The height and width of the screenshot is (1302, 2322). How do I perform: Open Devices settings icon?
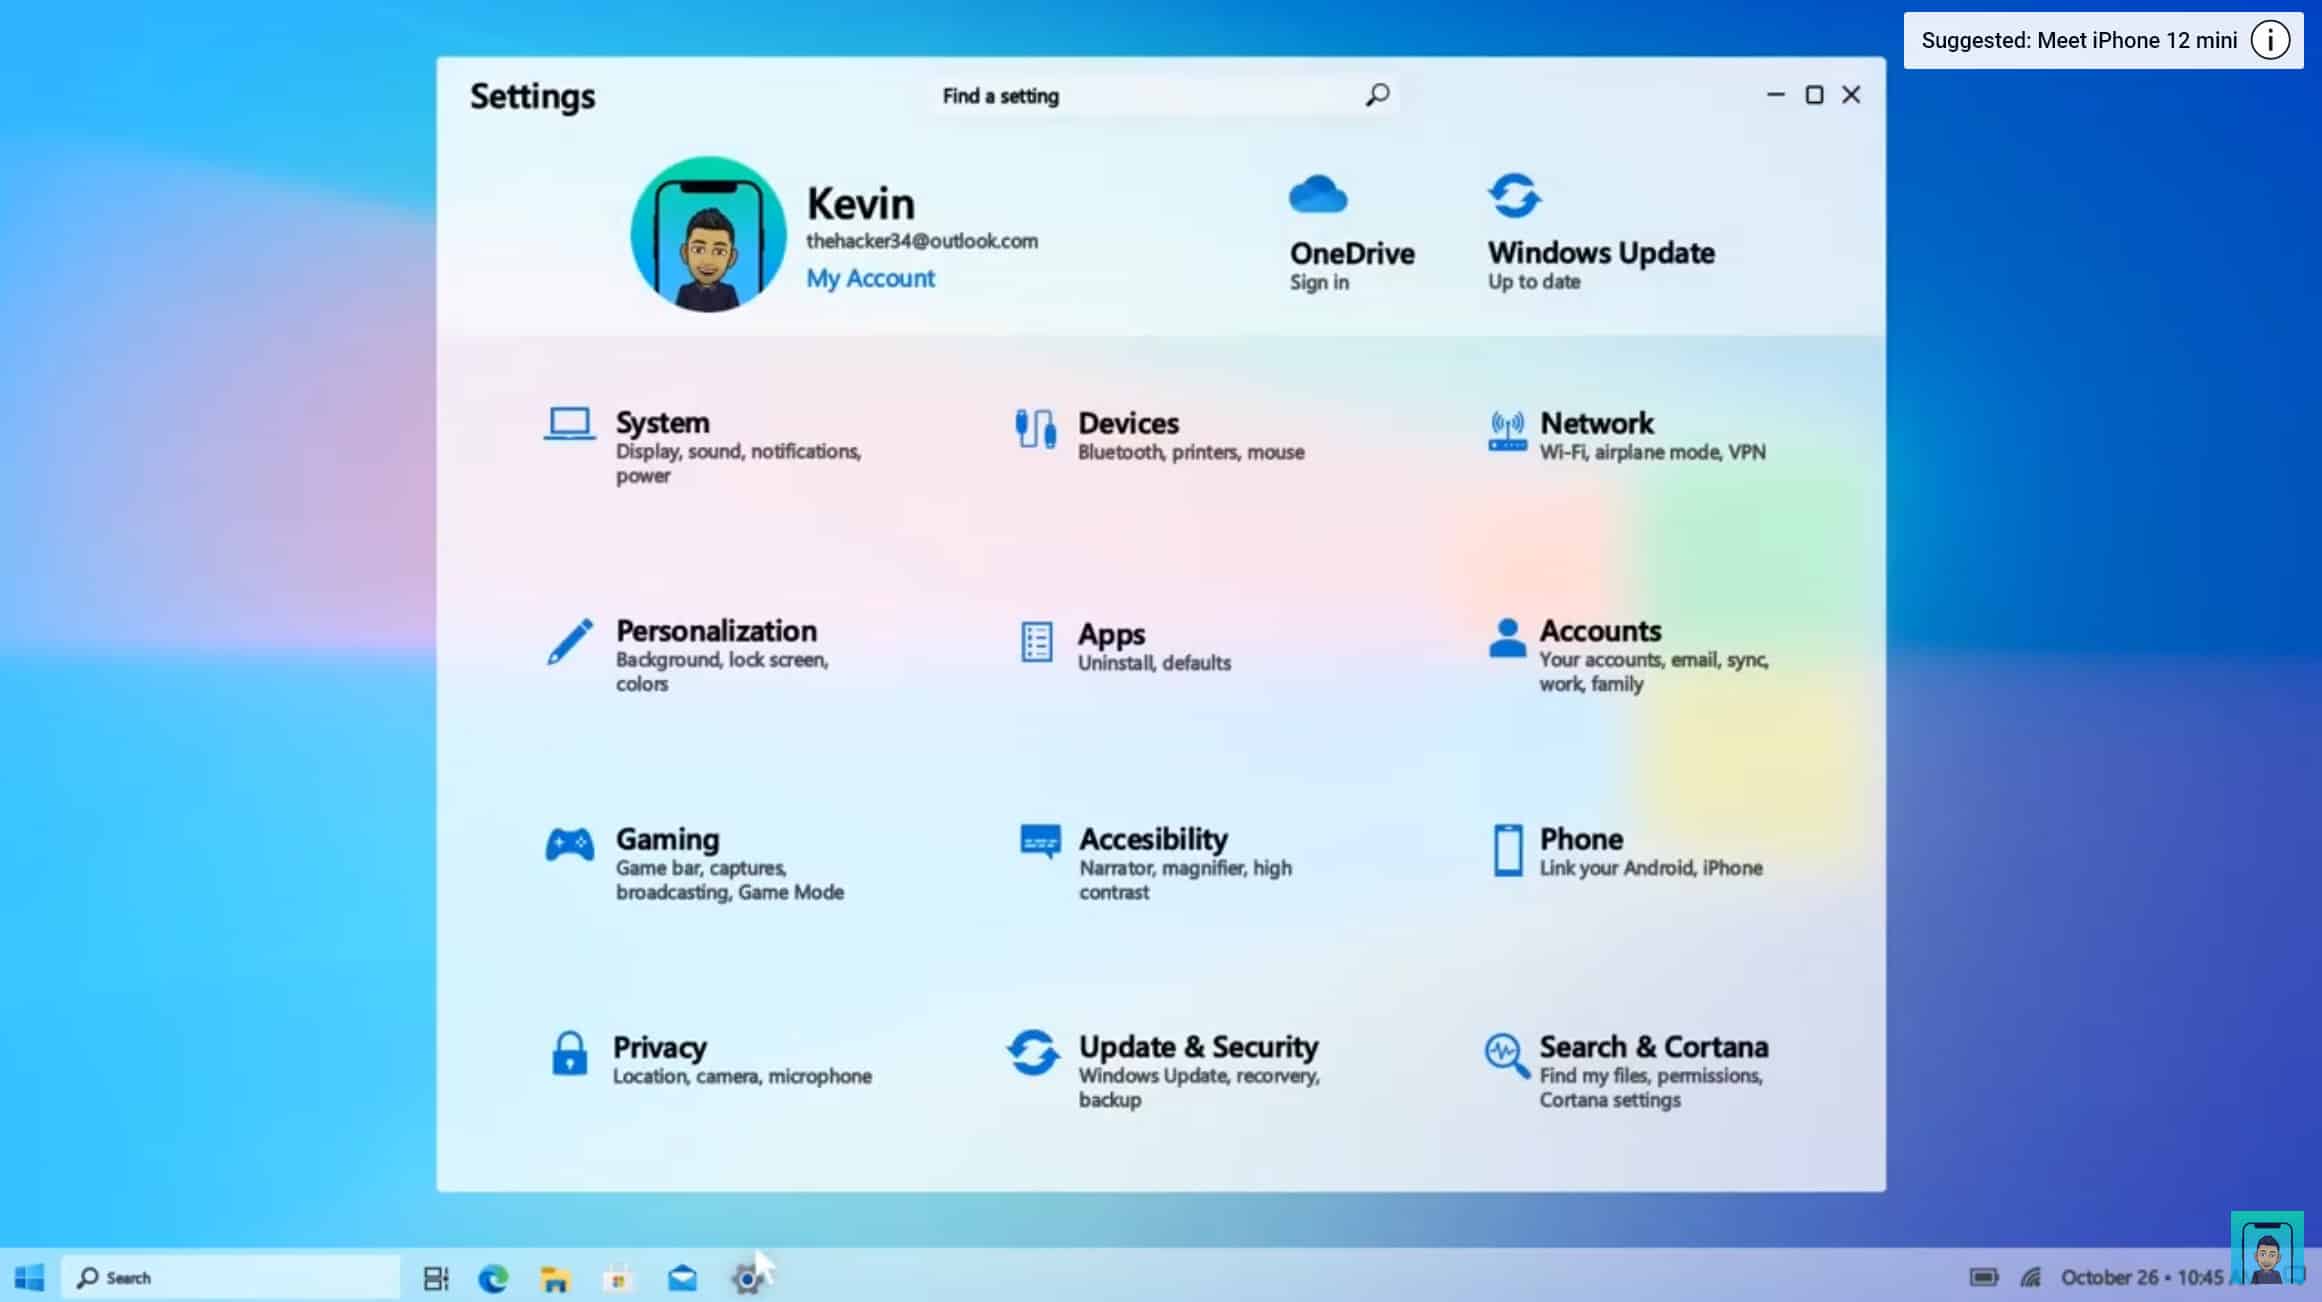tap(1036, 429)
